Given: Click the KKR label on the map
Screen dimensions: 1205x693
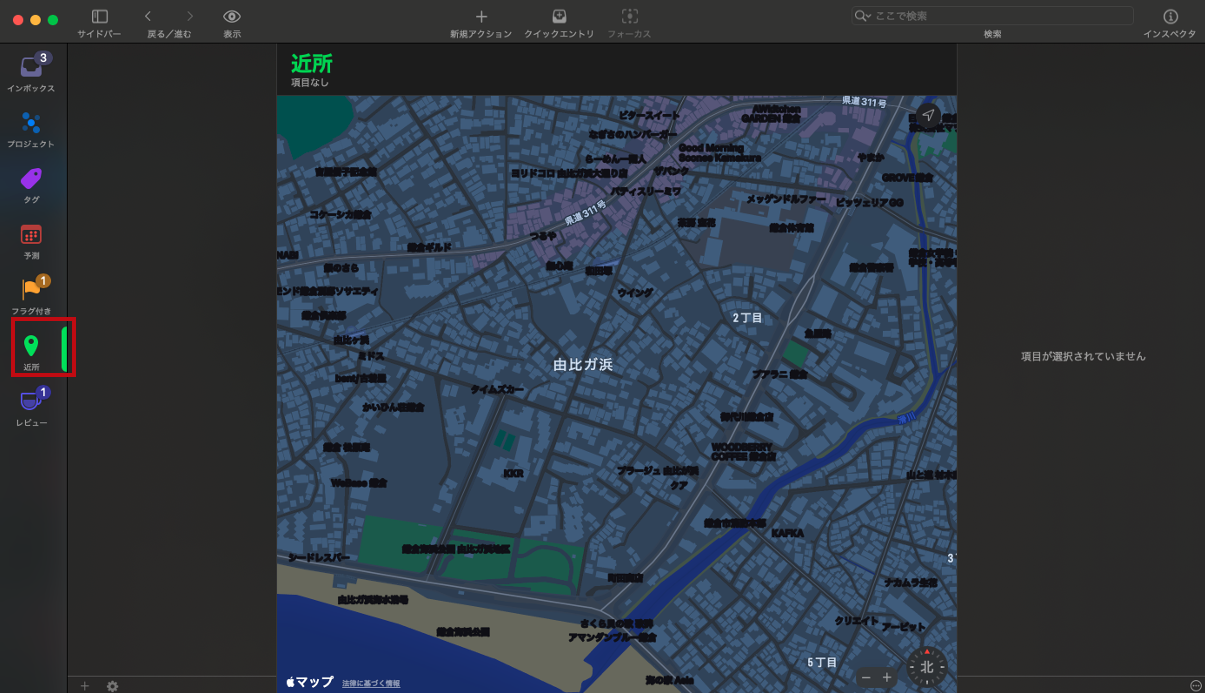Looking at the screenshot, I should pyautogui.click(x=513, y=473).
